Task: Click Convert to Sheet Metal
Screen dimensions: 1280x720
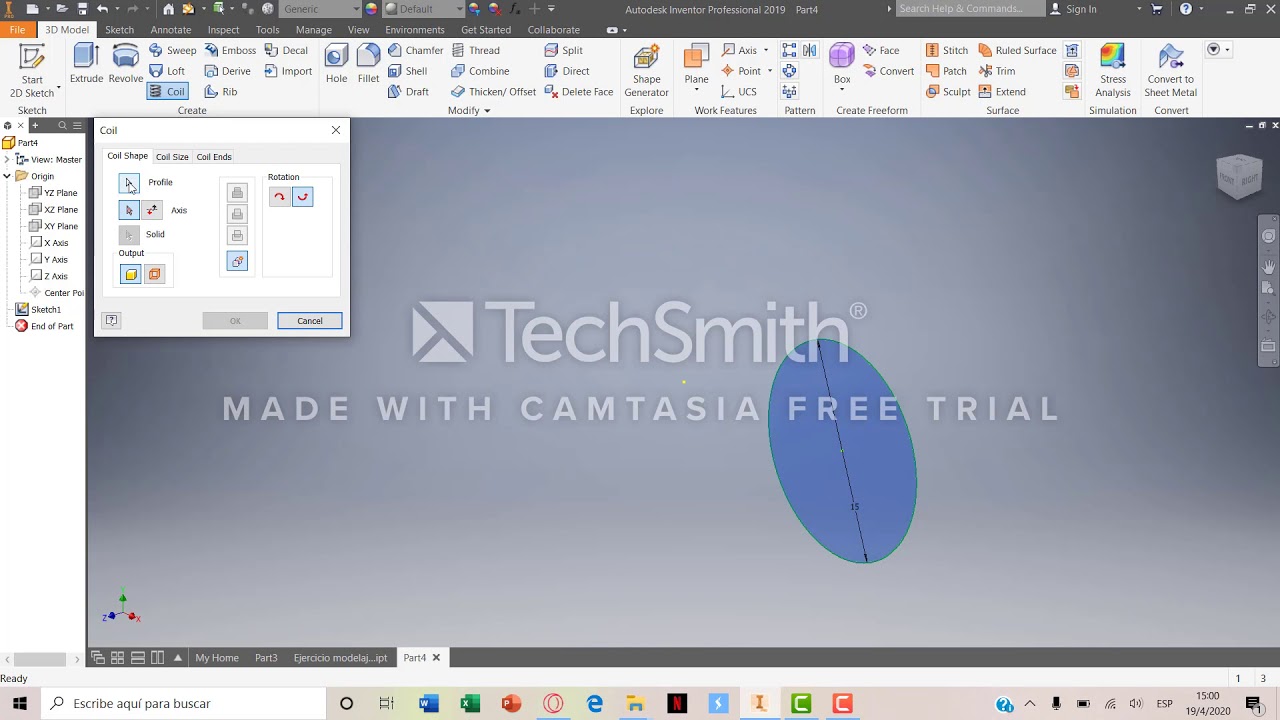Action: tap(1170, 70)
